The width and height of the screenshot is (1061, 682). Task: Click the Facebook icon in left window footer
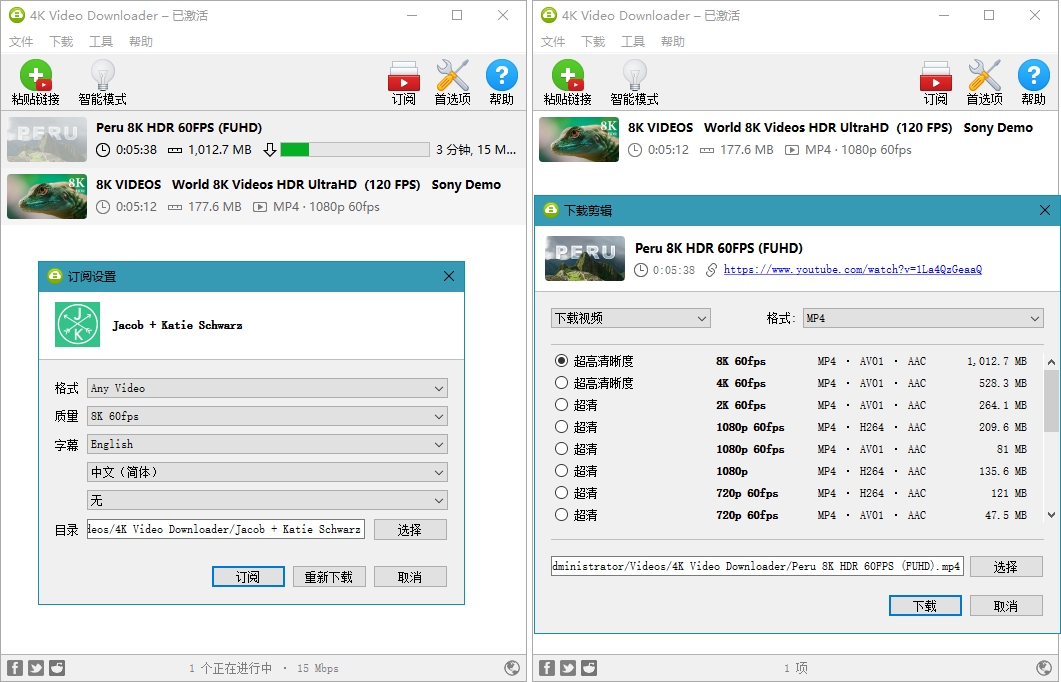tap(15, 668)
